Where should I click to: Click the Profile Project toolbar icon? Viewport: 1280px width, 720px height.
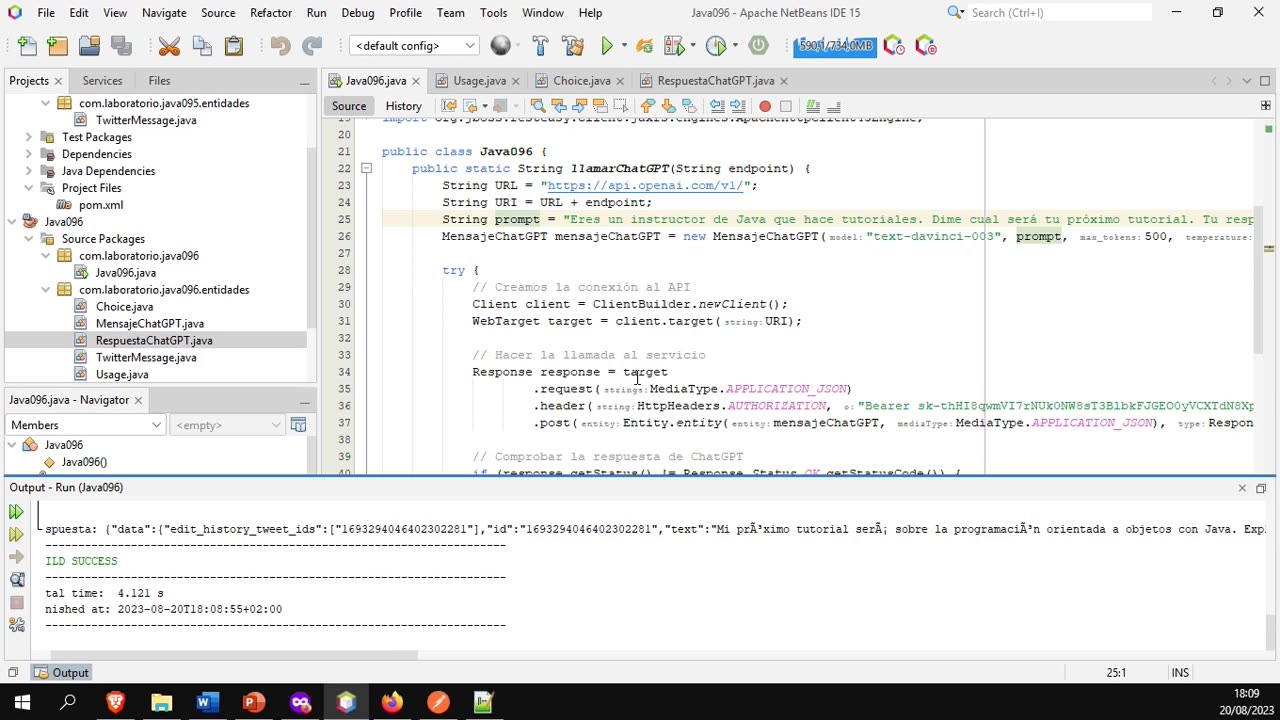[676, 46]
